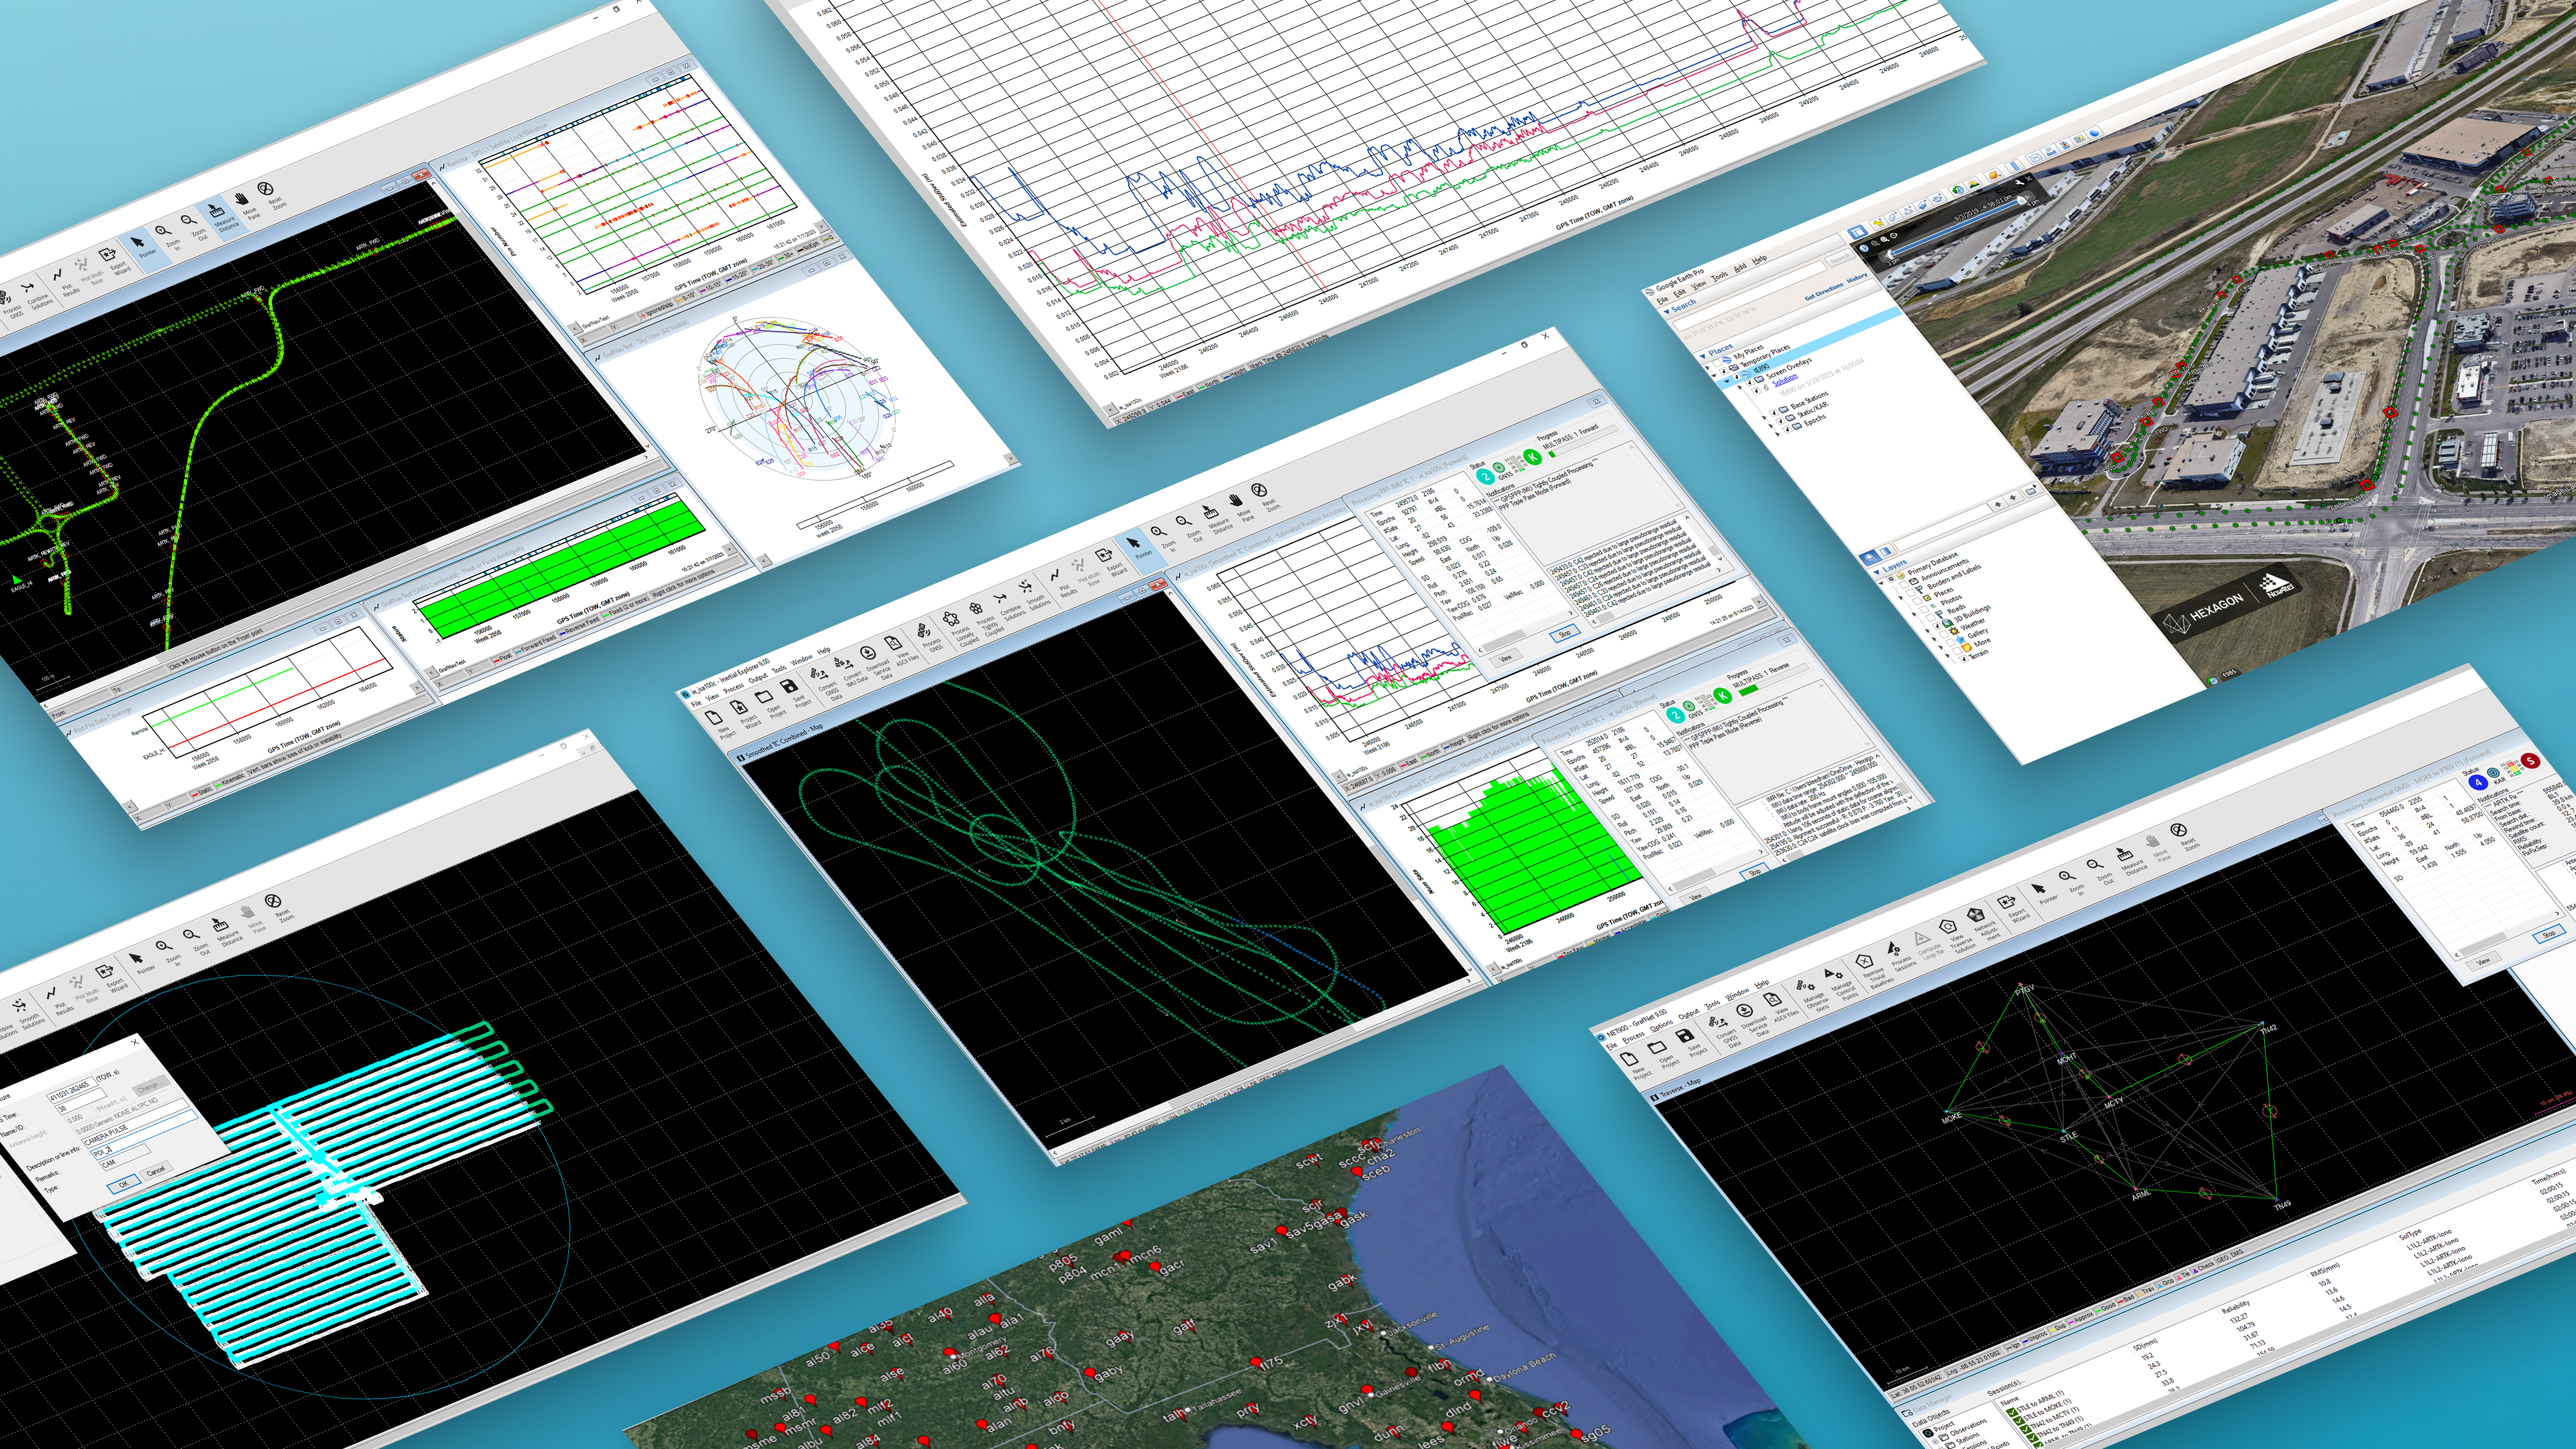Screen dimensions: 2576x1449
Task: Select the Measure Distance tool
Action: point(1212,513)
